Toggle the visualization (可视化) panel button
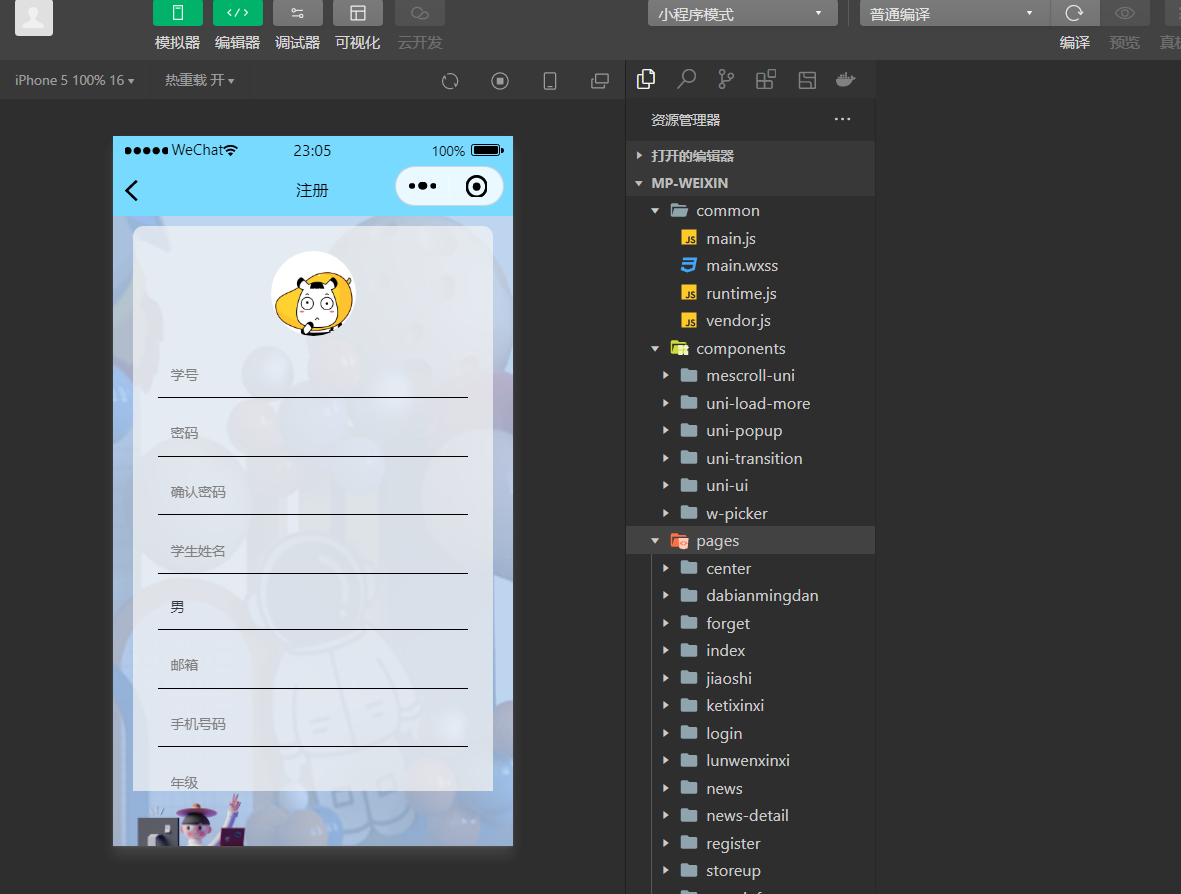The image size is (1181, 894). tap(358, 13)
